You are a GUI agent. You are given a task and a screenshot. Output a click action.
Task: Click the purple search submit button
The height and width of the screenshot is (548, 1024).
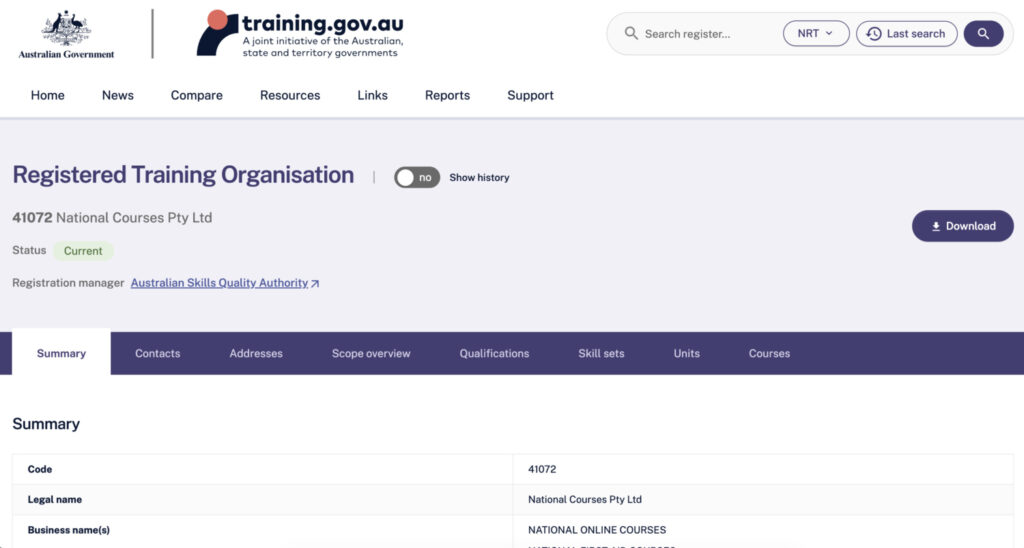[x=983, y=33]
